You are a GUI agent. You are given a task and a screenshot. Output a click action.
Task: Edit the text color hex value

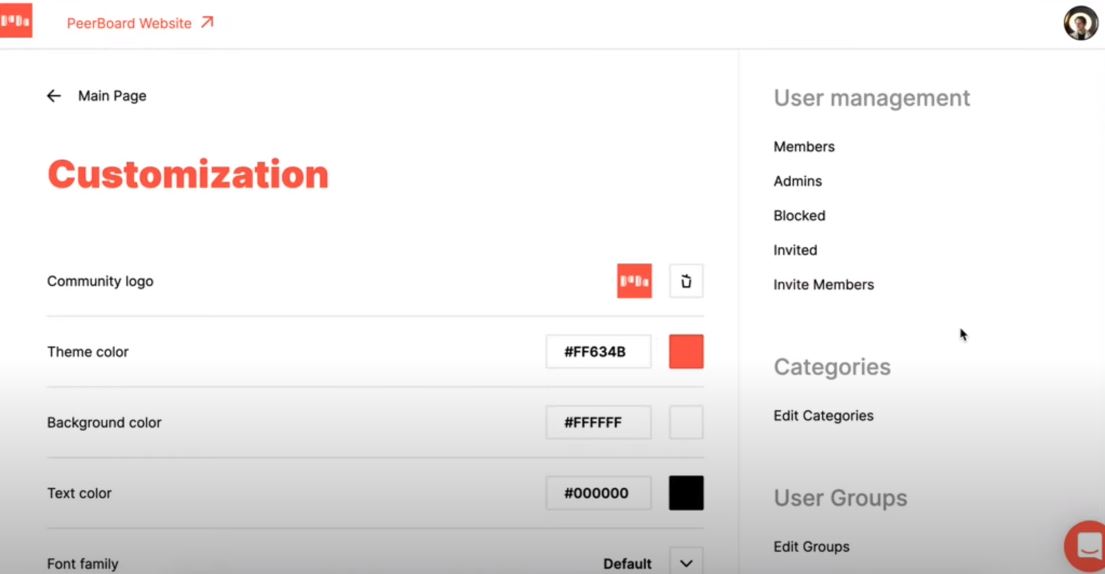tap(598, 493)
